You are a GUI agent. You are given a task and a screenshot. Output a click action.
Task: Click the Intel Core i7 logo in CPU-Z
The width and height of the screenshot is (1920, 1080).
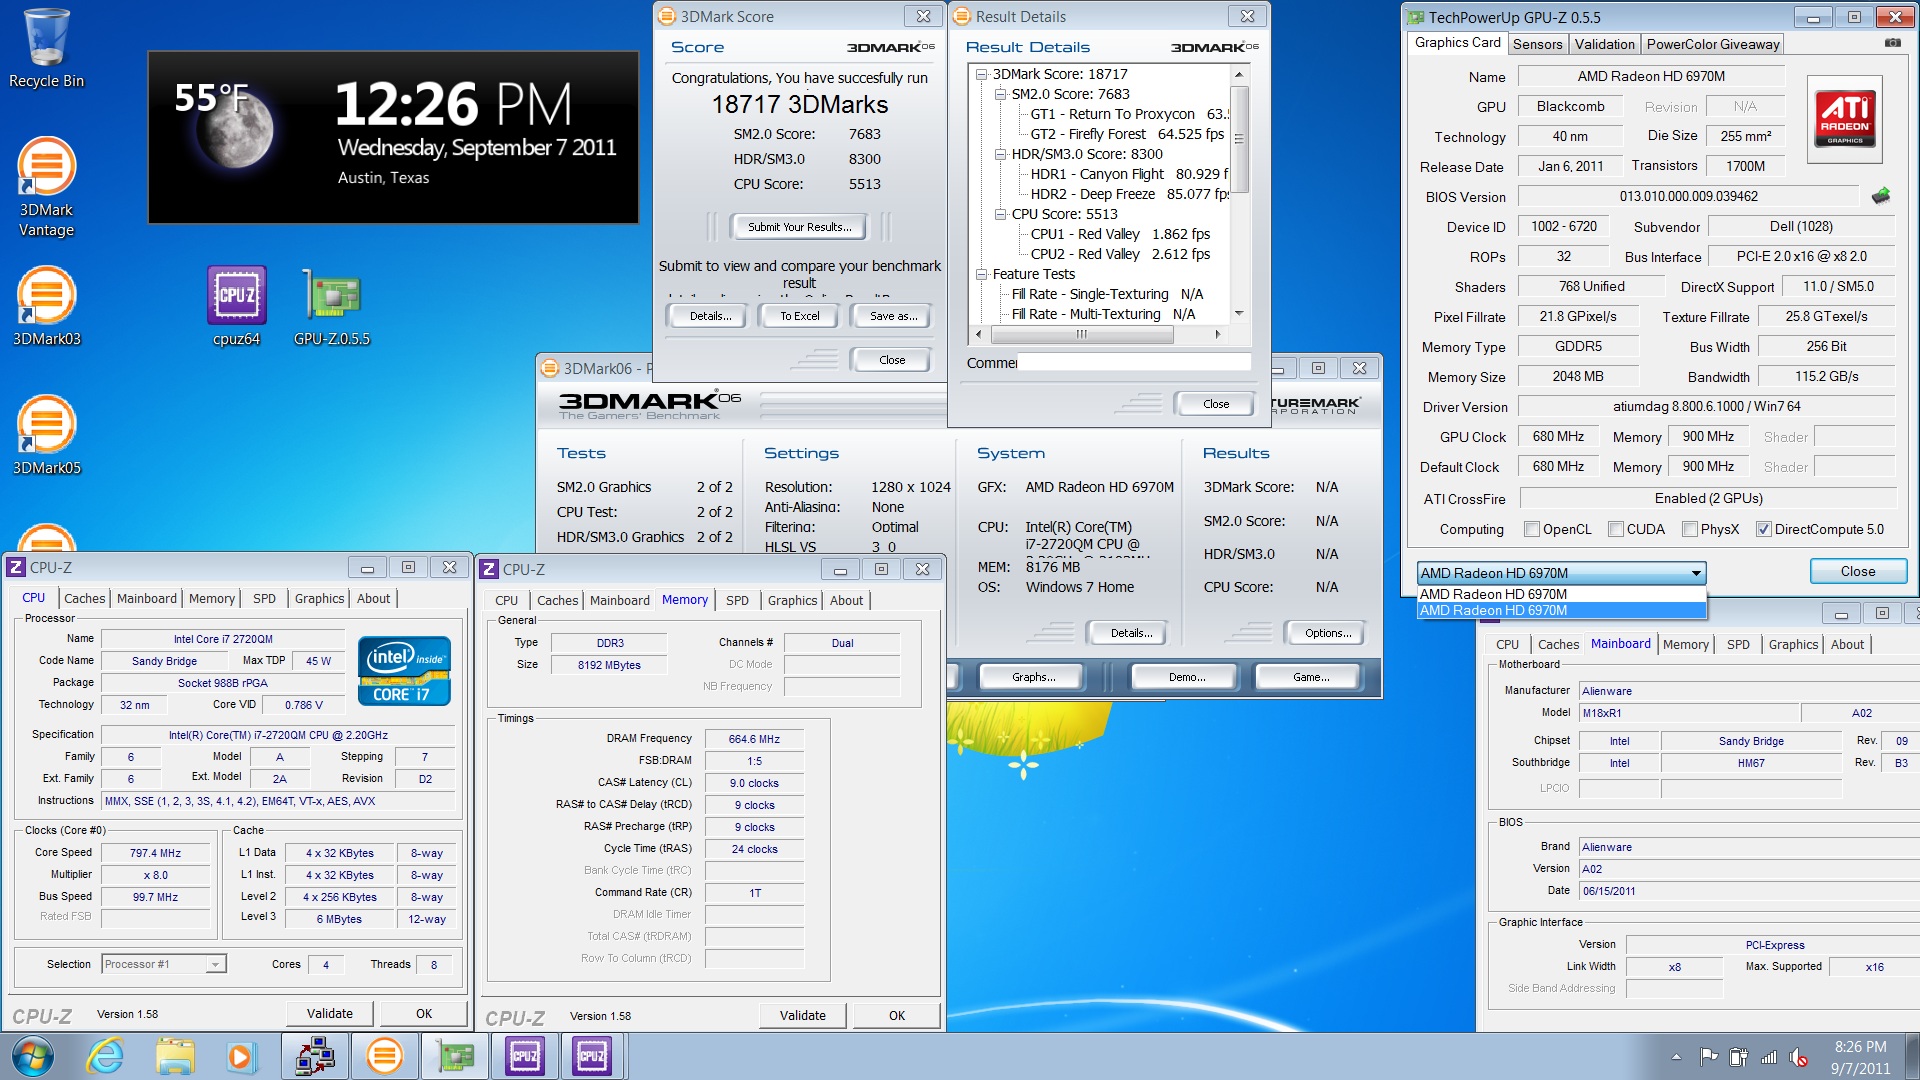coord(404,671)
